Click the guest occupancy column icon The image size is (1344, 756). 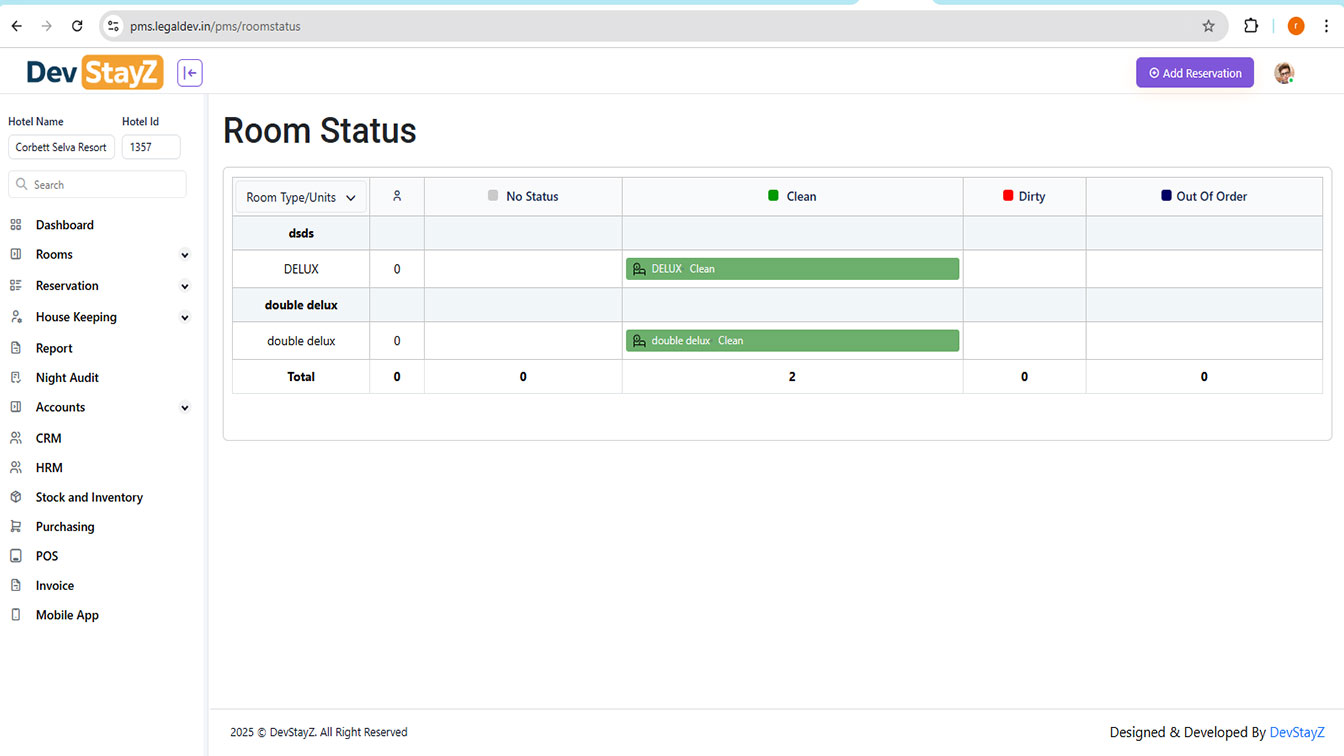tap(397, 196)
